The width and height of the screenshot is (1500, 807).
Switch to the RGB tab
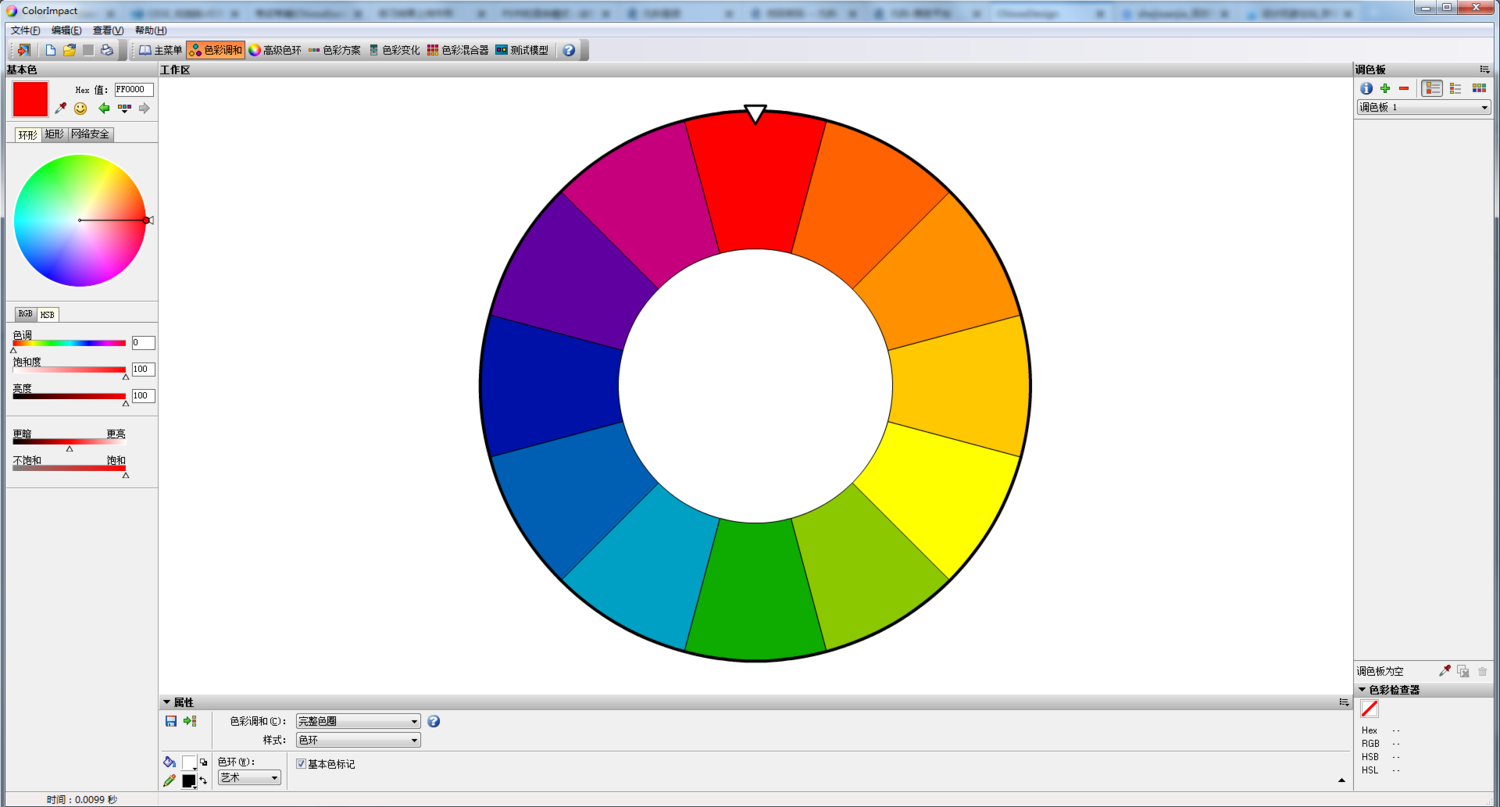(x=25, y=314)
